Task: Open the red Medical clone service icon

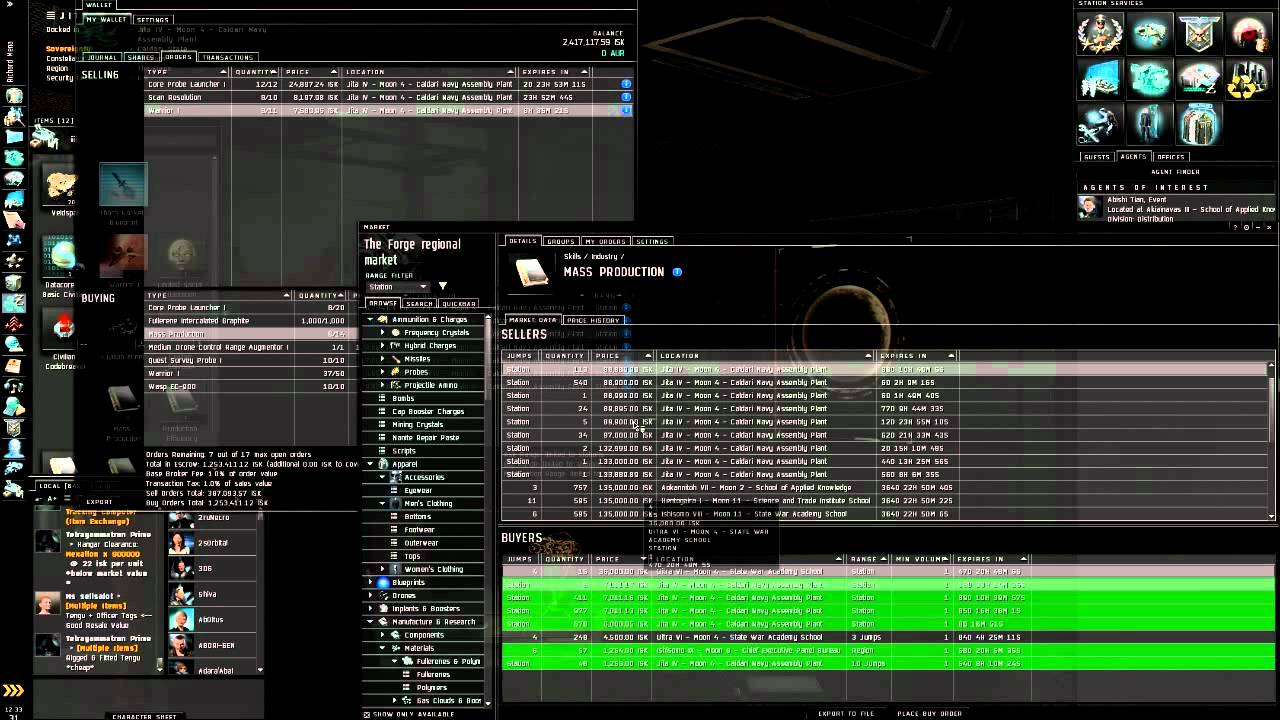Action: pos(1248,34)
